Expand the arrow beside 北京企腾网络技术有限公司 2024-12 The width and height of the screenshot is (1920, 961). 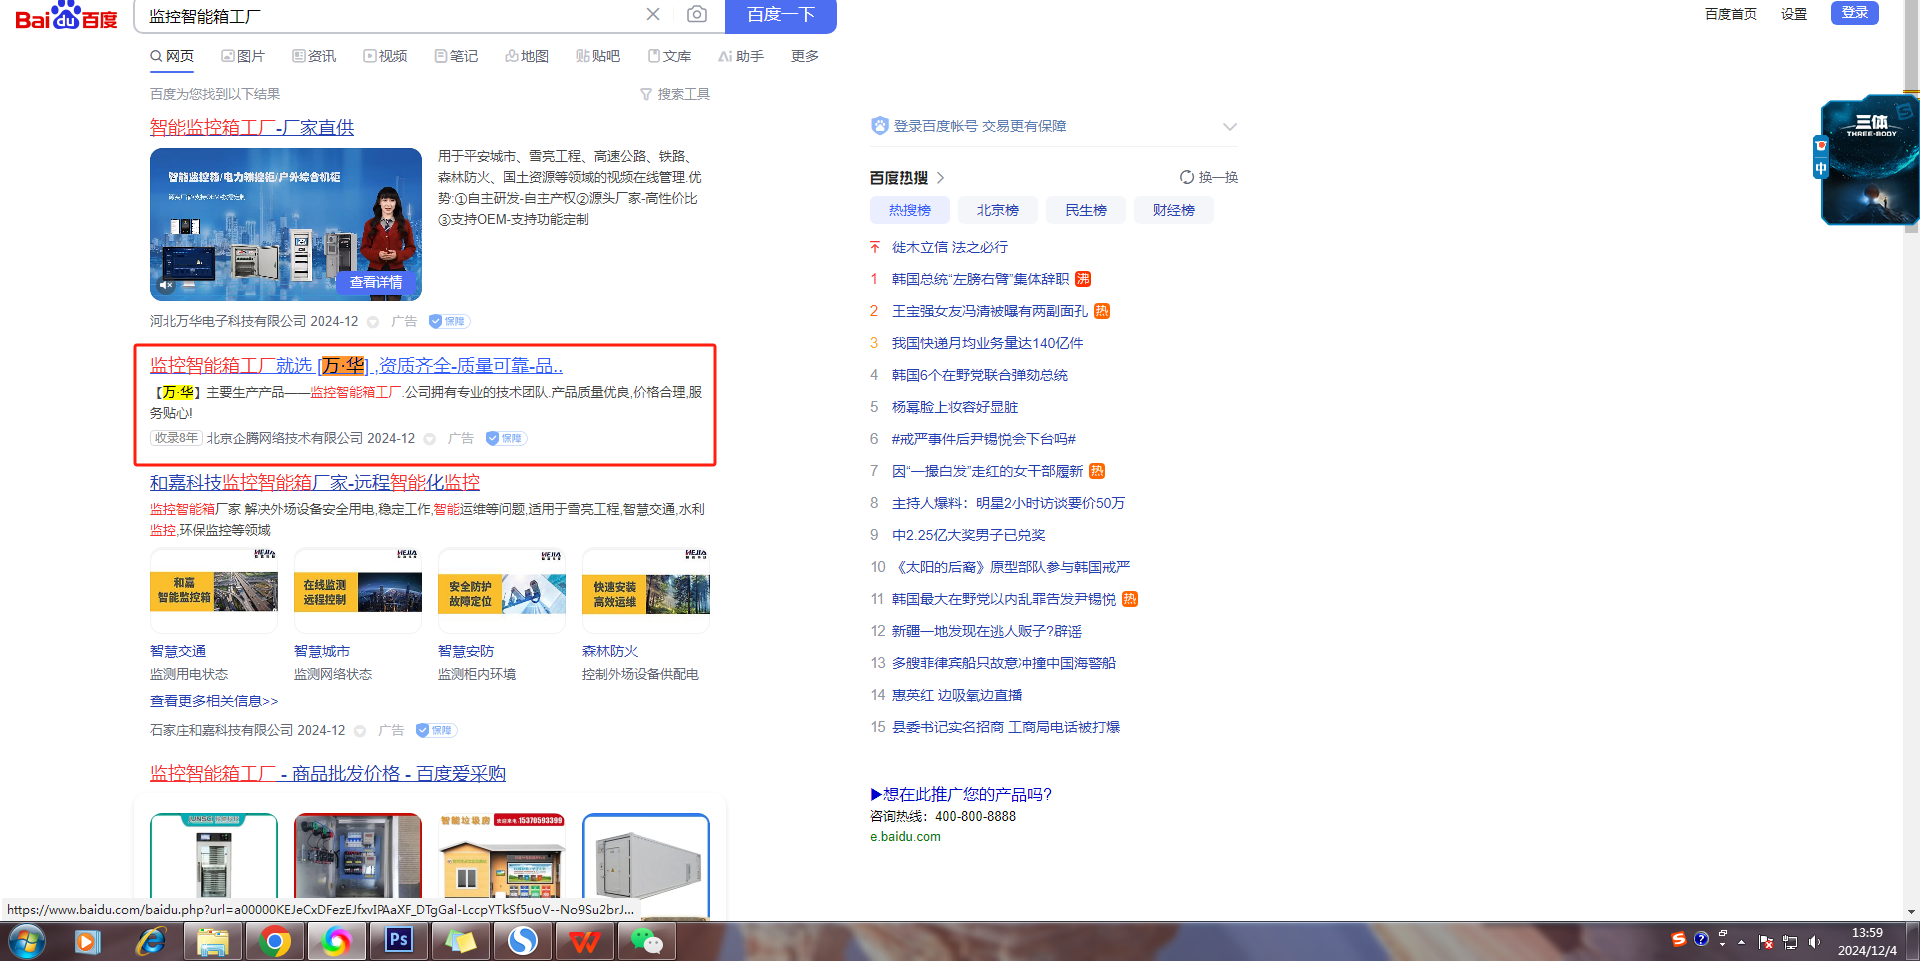click(x=430, y=439)
